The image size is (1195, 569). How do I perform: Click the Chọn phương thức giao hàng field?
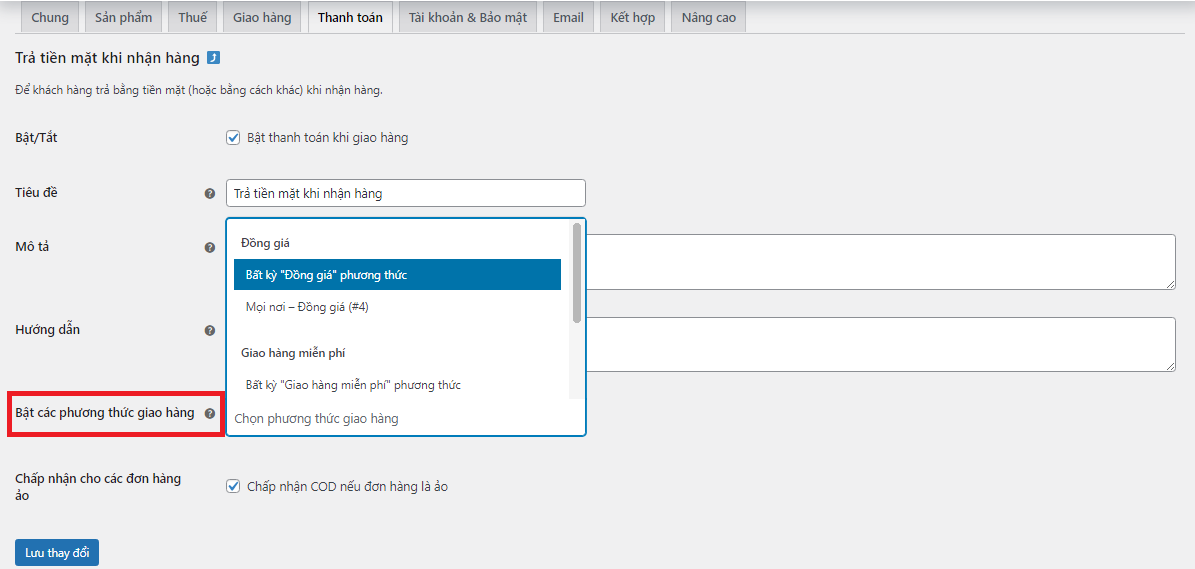coord(400,419)
